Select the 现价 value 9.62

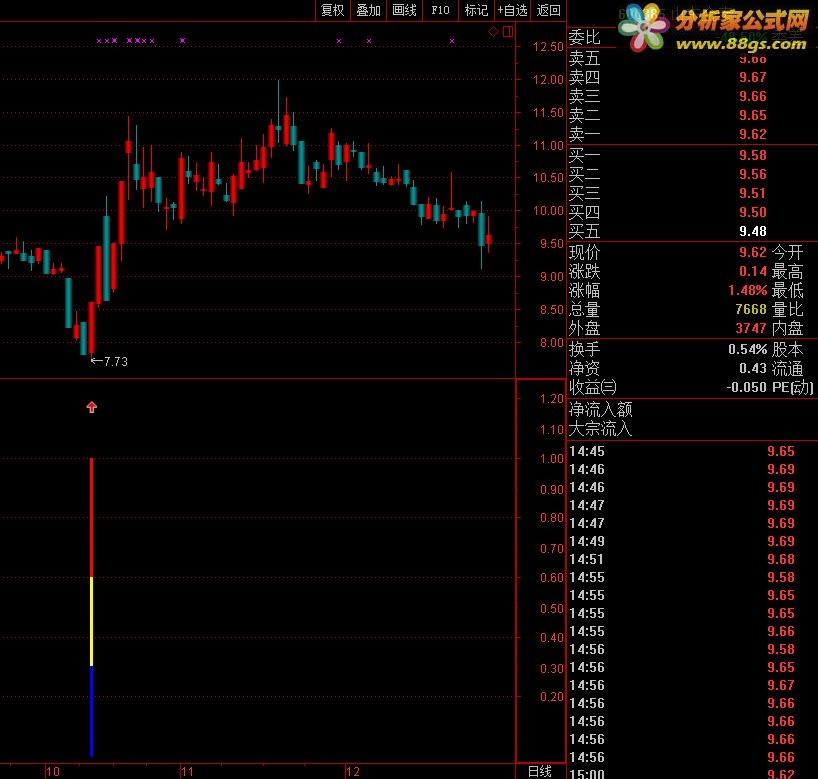point(753,253)
